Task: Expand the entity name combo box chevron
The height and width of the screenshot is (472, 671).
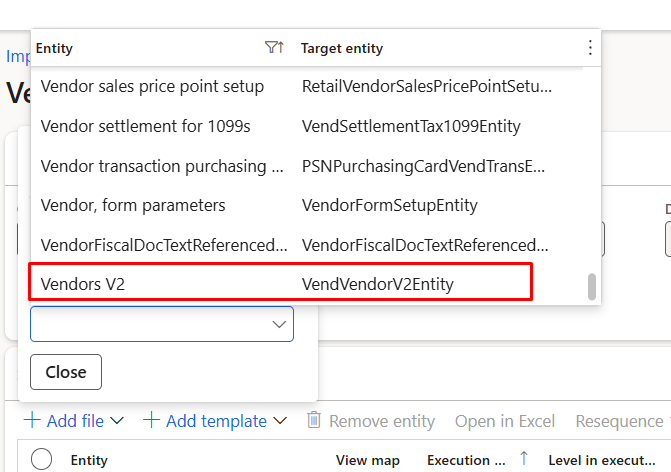Action: (x=279, y=324)
